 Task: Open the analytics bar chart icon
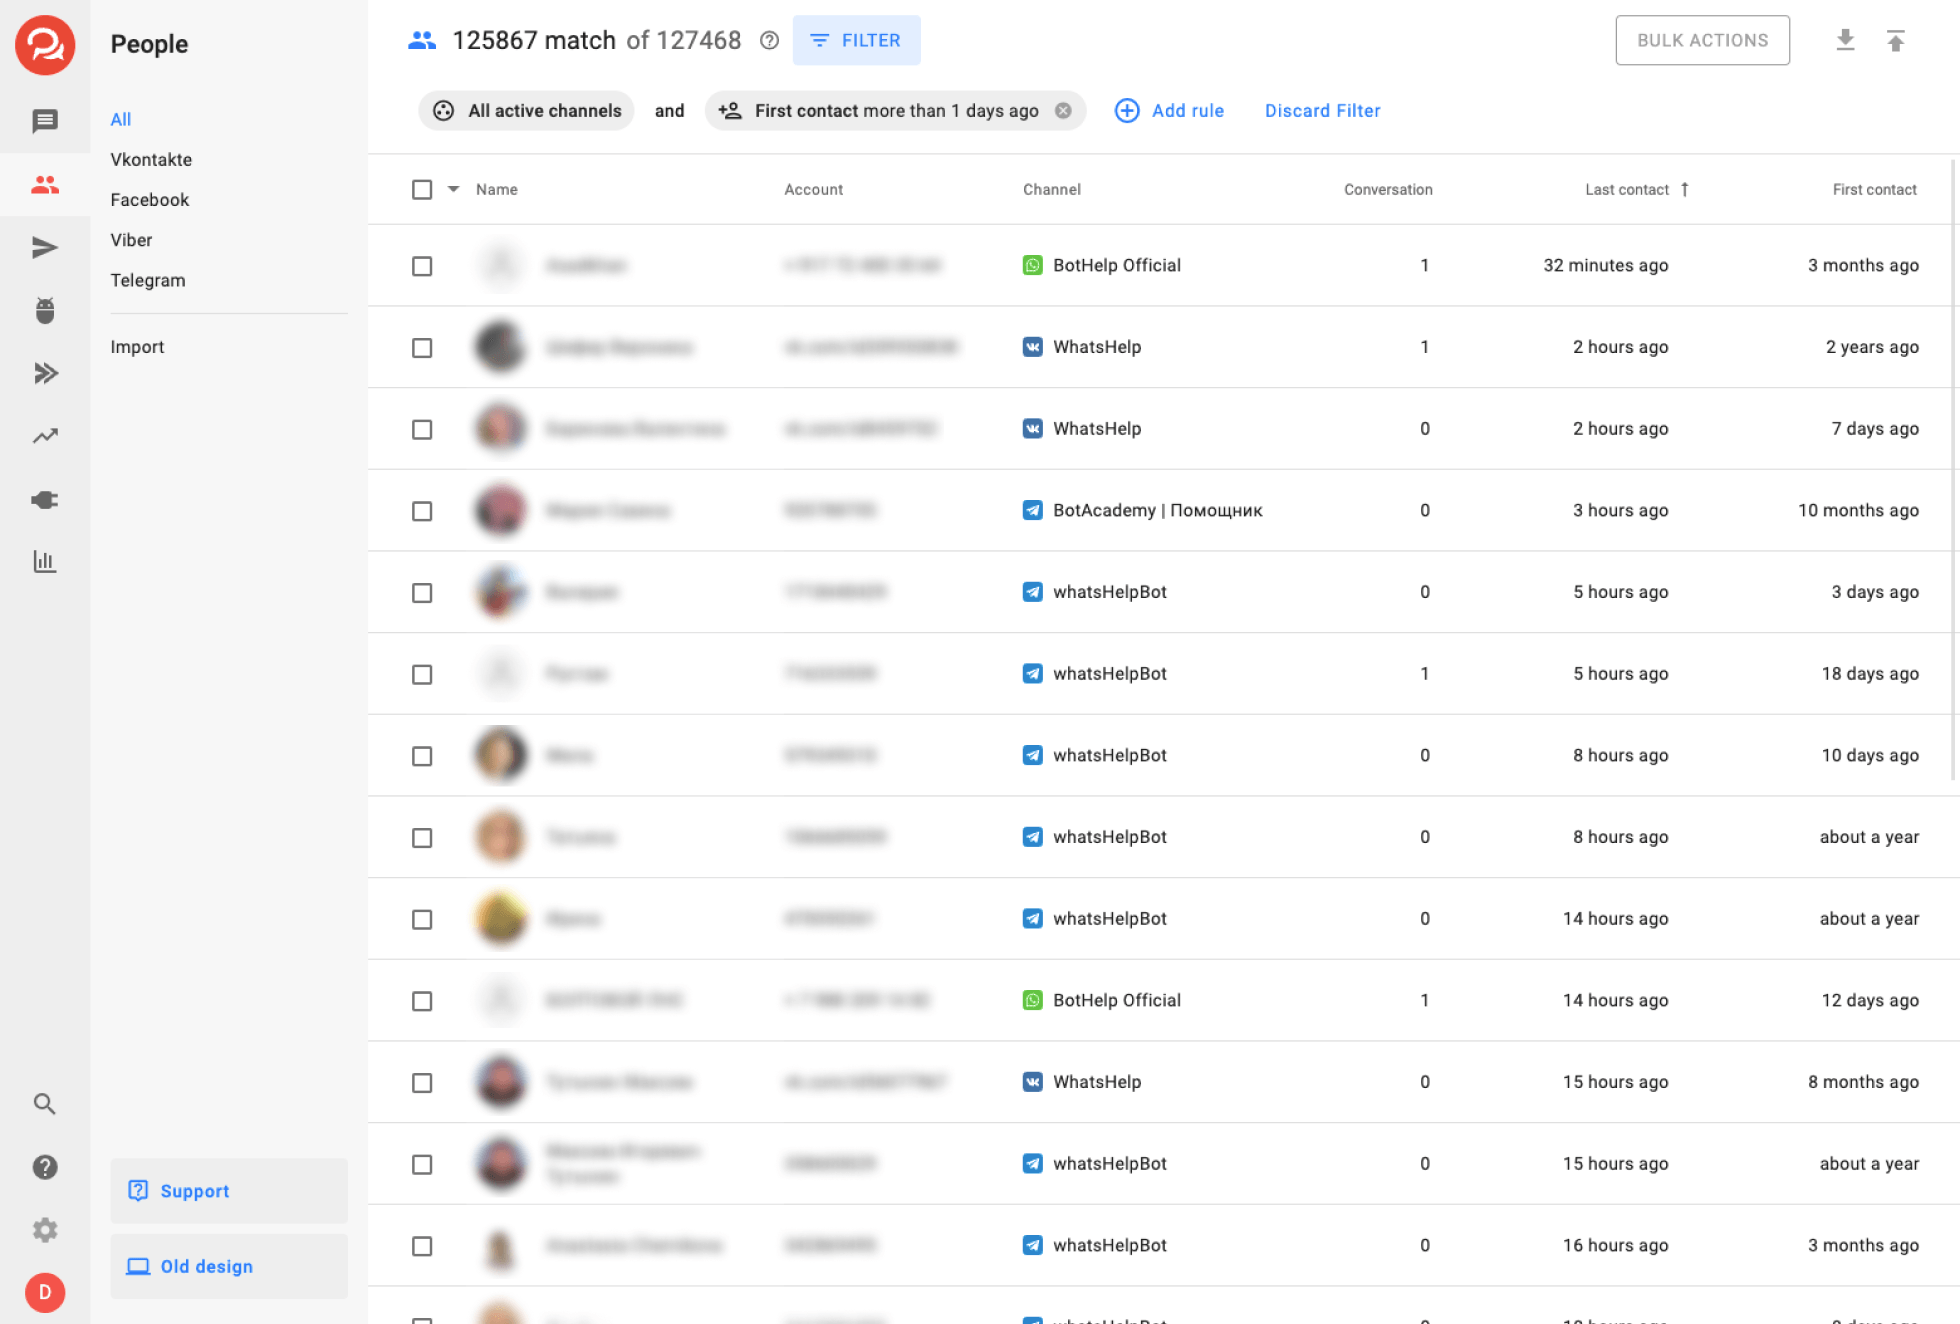point(45,561)
